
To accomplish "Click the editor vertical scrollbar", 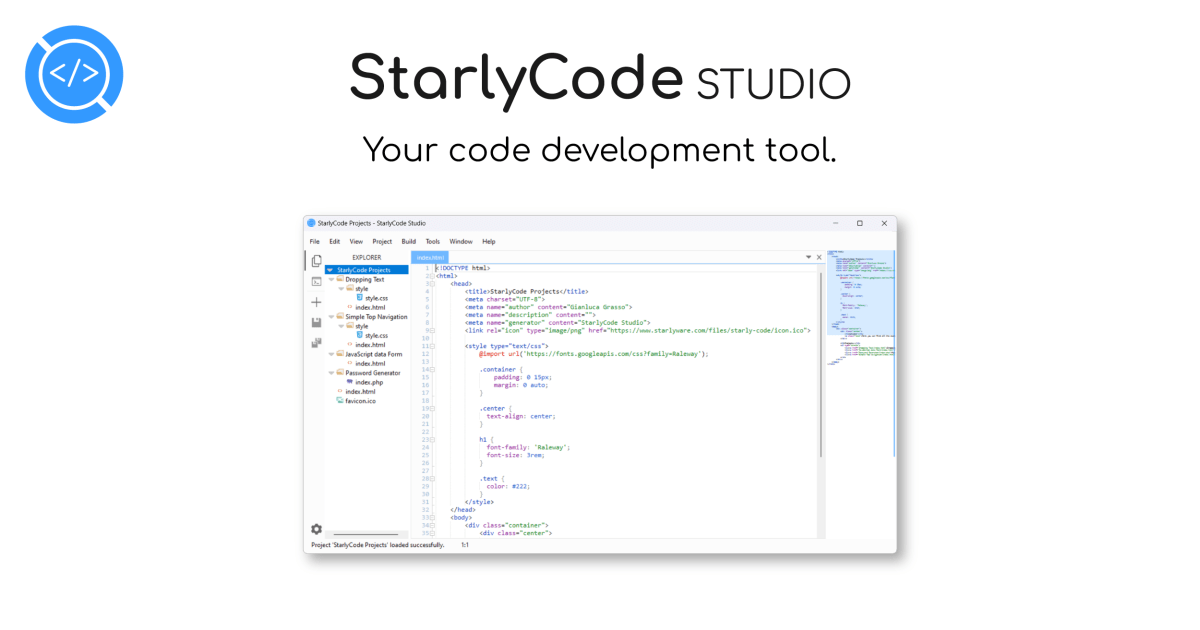I will 822,365.
